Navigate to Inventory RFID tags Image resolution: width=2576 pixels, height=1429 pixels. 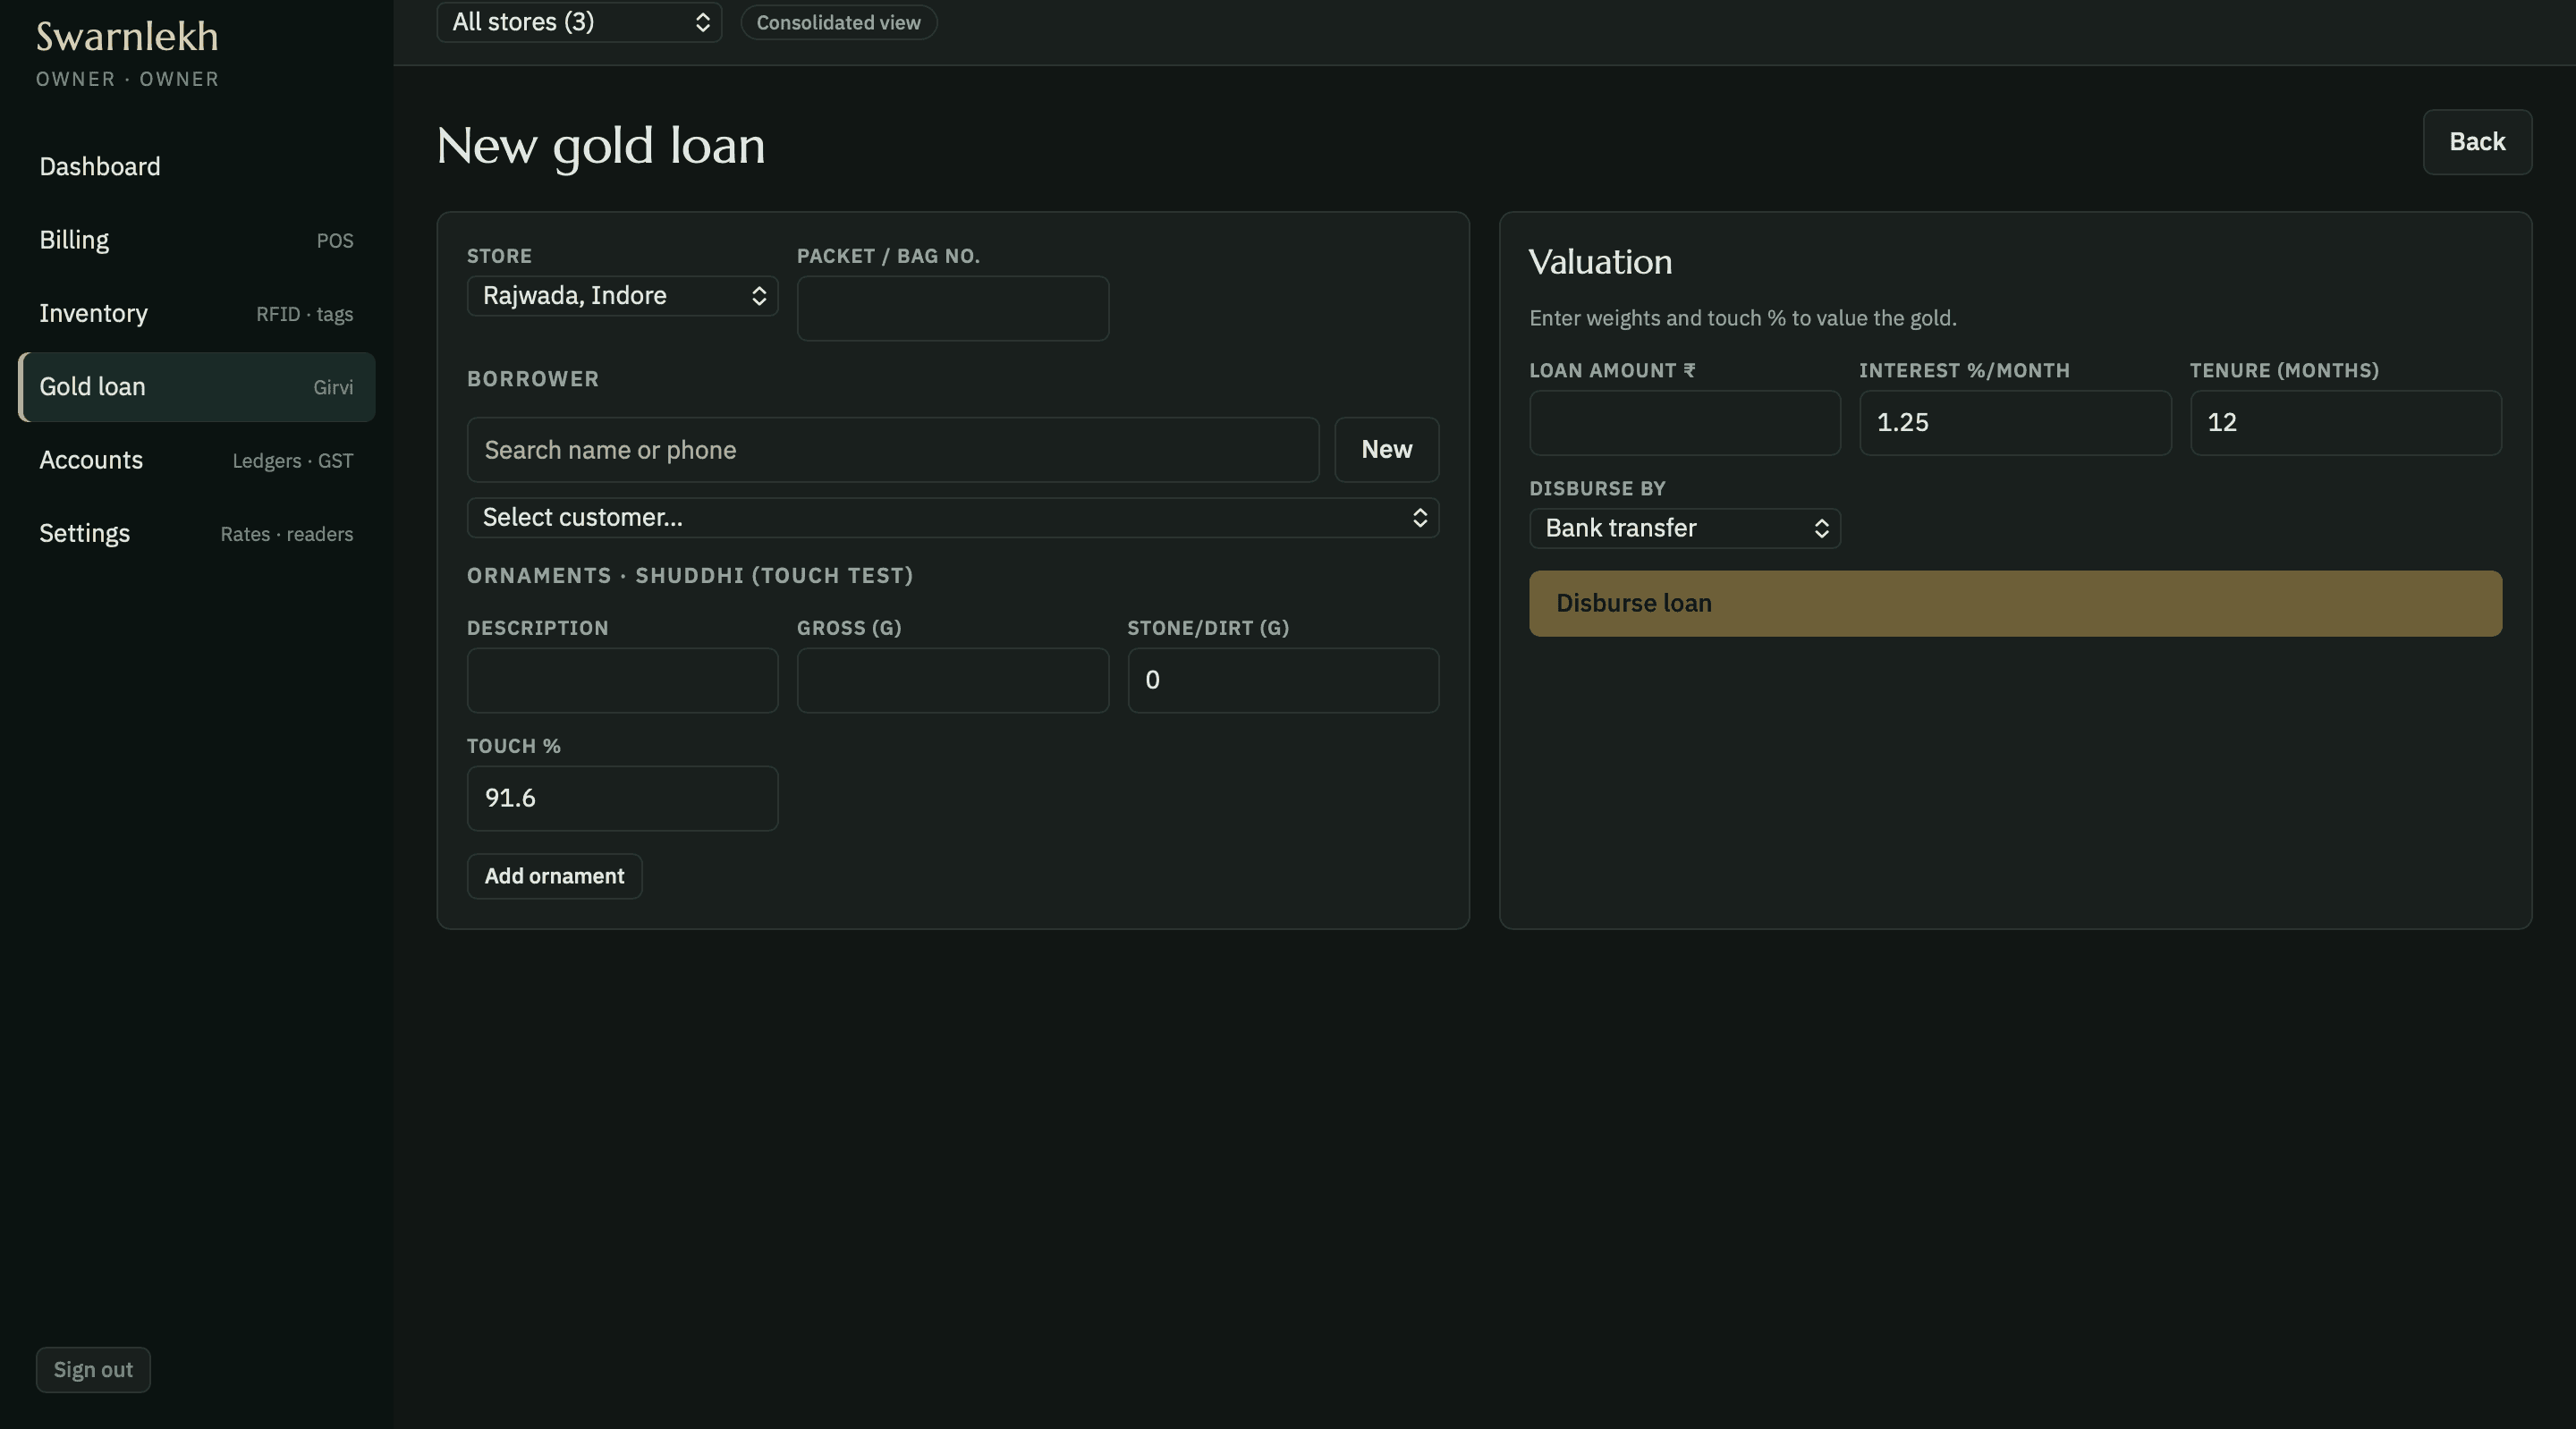(x=196, y=314)
